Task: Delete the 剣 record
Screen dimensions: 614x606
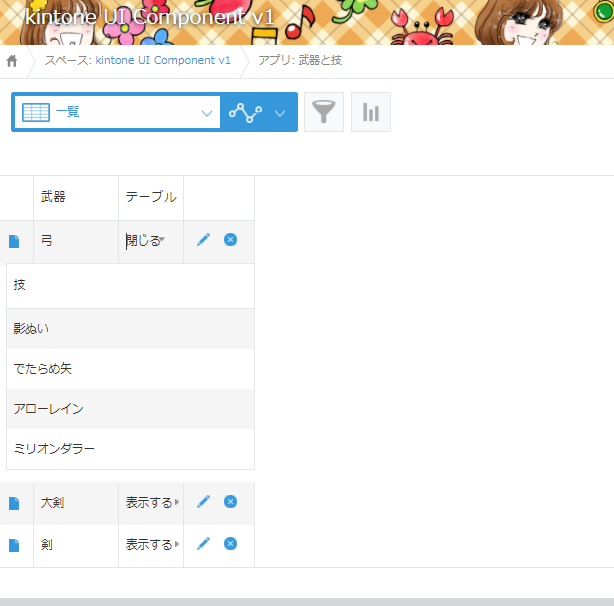Action: pyautogui.click(x=230, y=543)
